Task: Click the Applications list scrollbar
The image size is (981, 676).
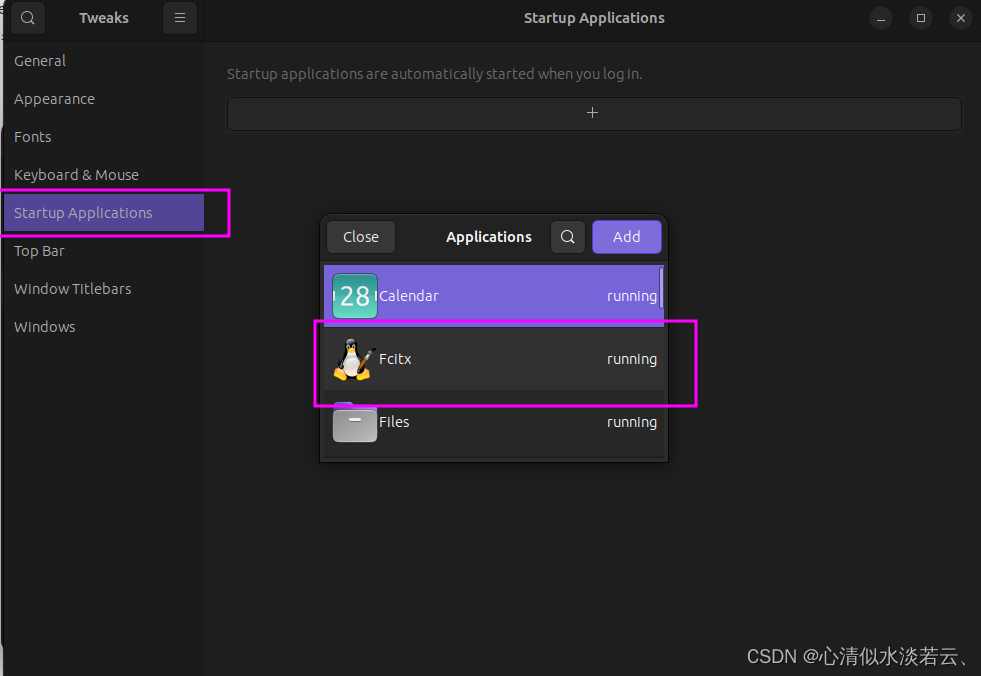Action: click(661, 288)
